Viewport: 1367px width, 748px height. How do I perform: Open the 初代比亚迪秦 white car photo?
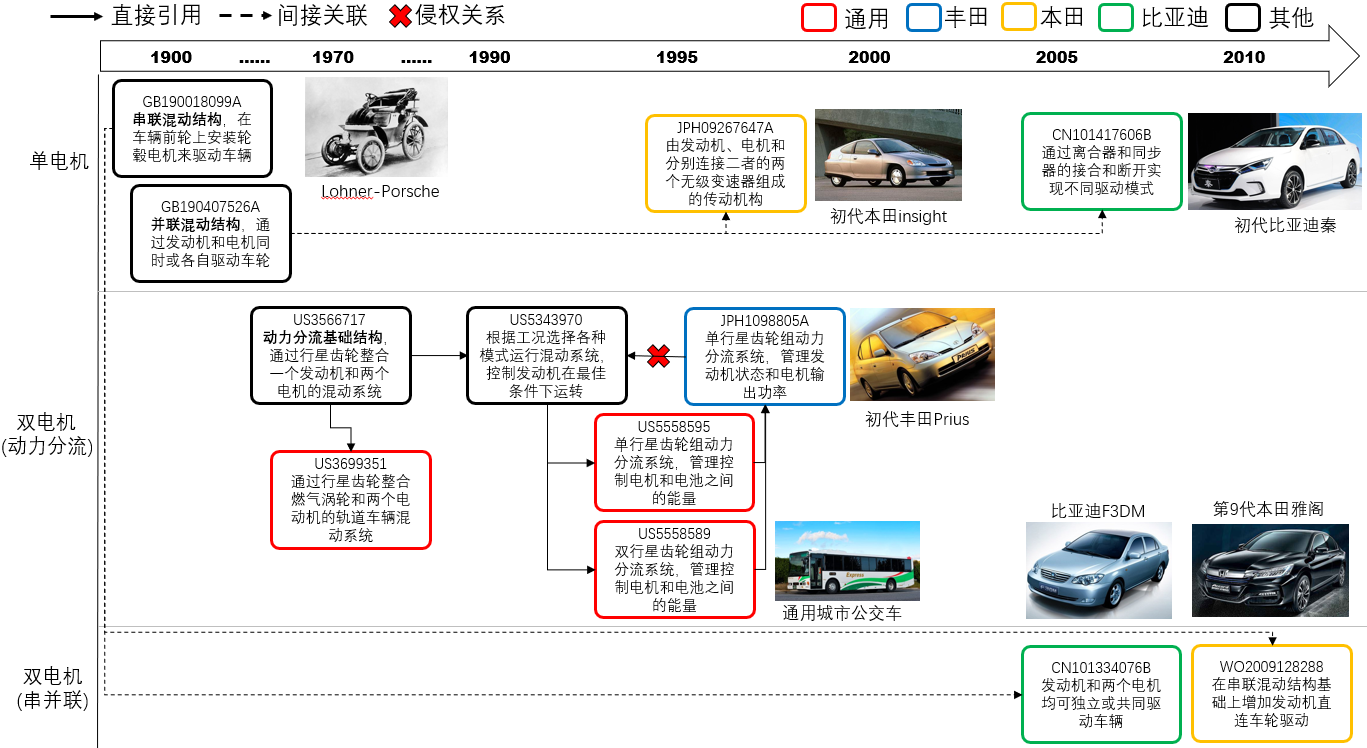coord(1276,161)
